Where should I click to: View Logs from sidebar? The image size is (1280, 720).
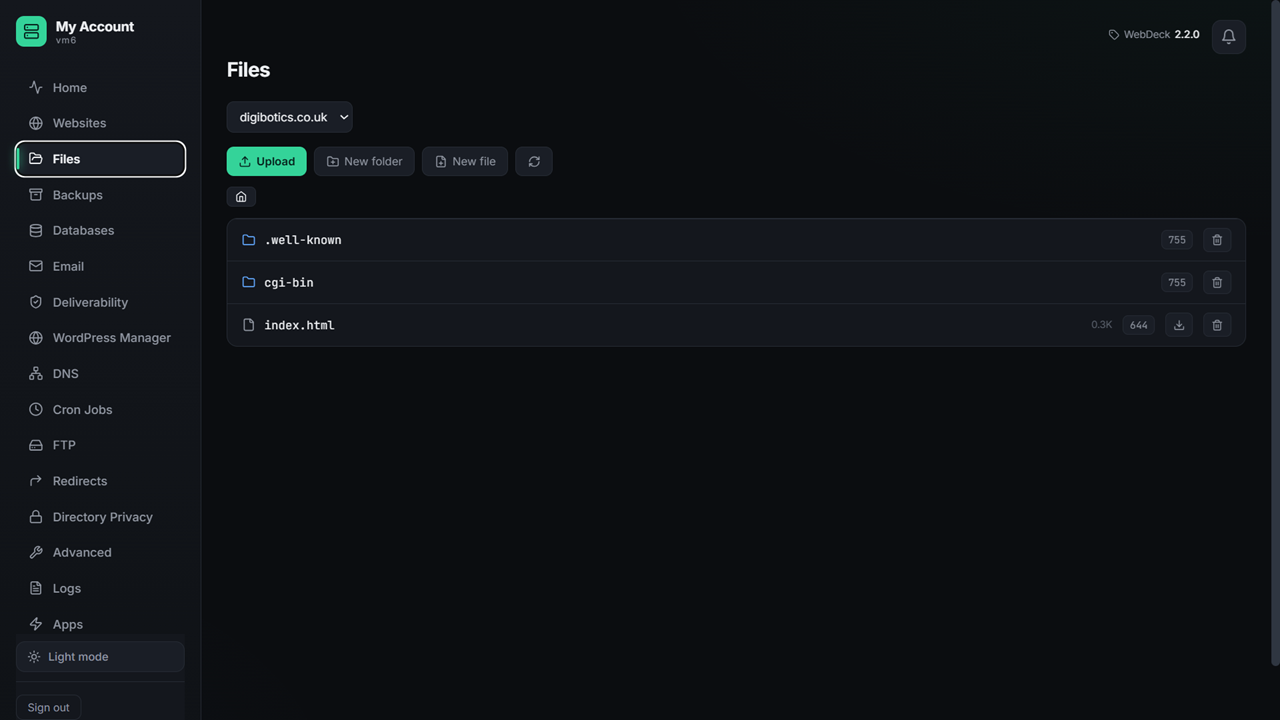100,588
